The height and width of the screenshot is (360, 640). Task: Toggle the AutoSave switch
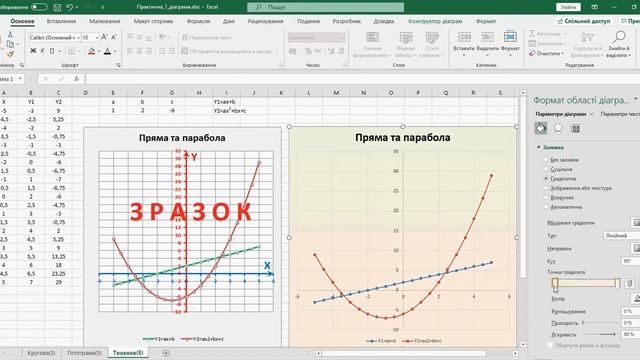coord(39,7)
